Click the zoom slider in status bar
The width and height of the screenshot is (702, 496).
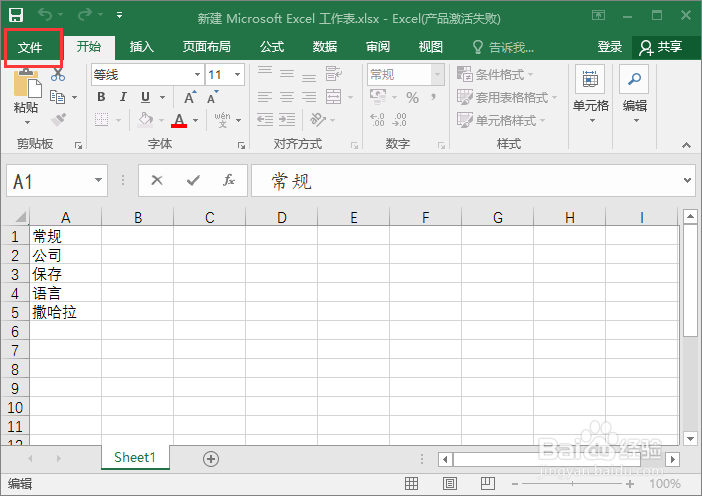(573, 483)
